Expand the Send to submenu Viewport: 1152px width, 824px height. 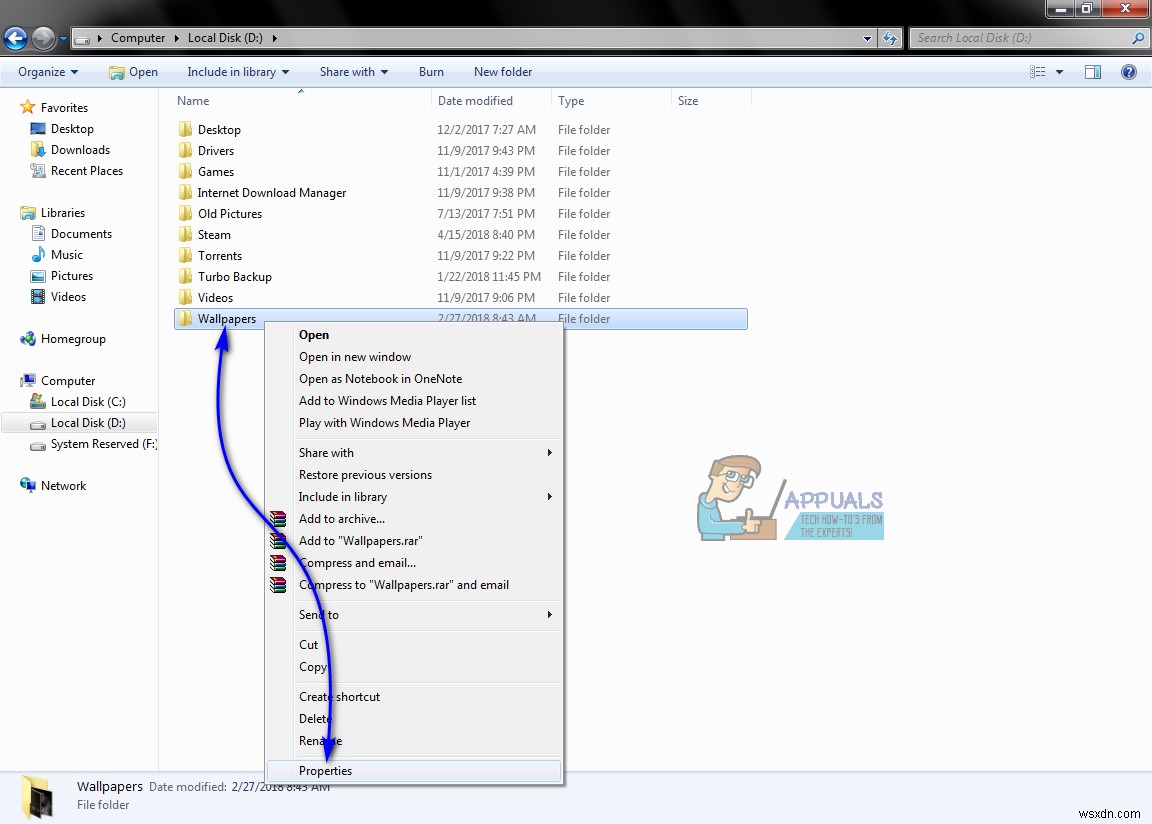point(414,615)
